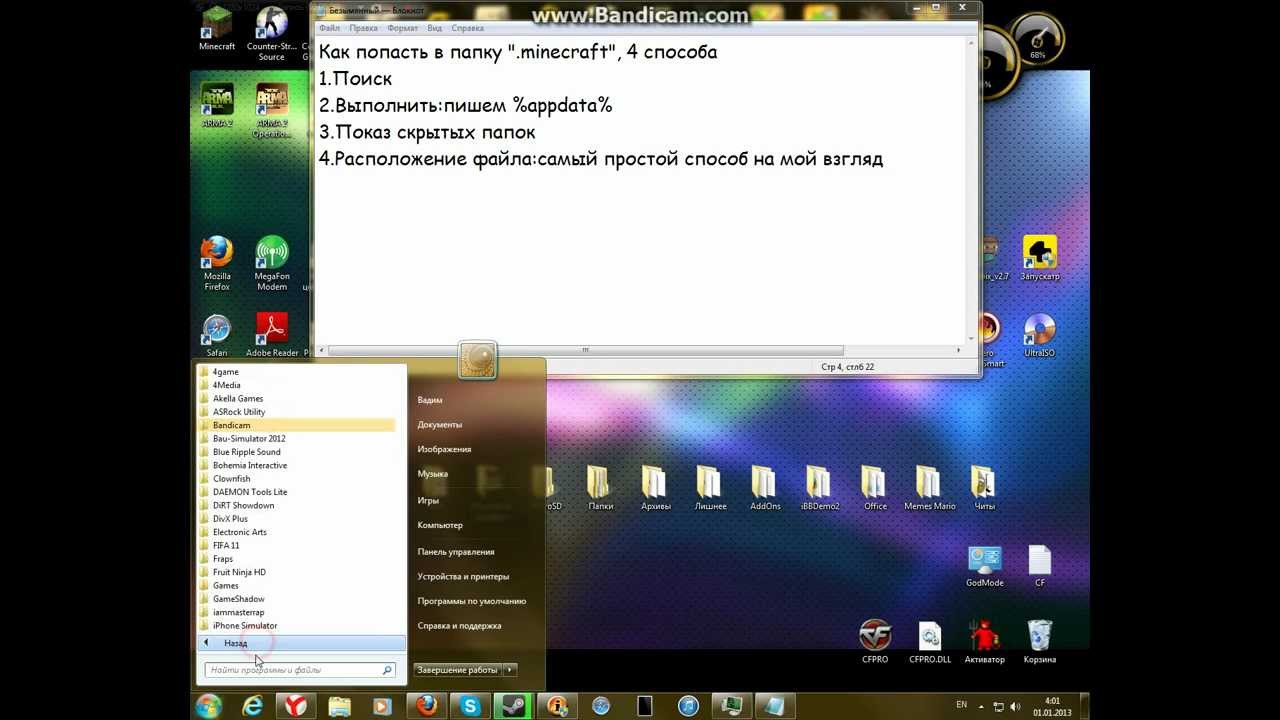Select the CFPRO.DLL file icon

click(x=930, y=642)
